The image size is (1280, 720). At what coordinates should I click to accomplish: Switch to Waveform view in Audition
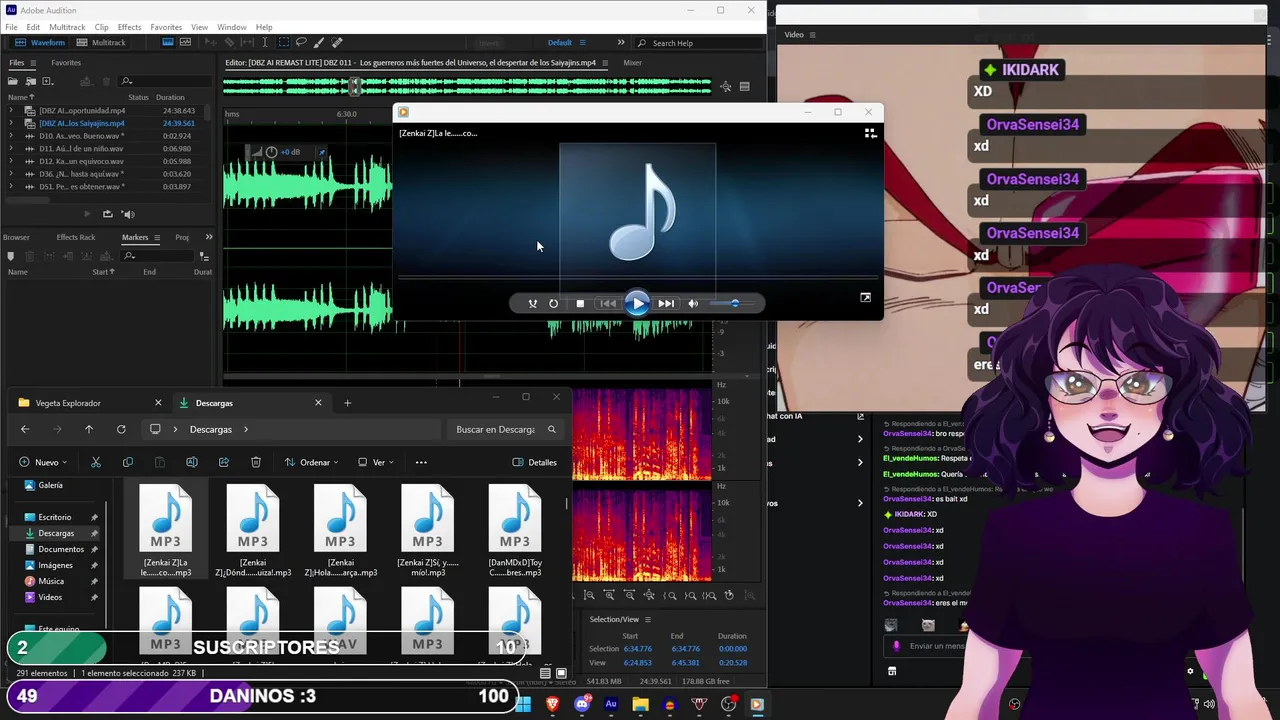point(41,43)
